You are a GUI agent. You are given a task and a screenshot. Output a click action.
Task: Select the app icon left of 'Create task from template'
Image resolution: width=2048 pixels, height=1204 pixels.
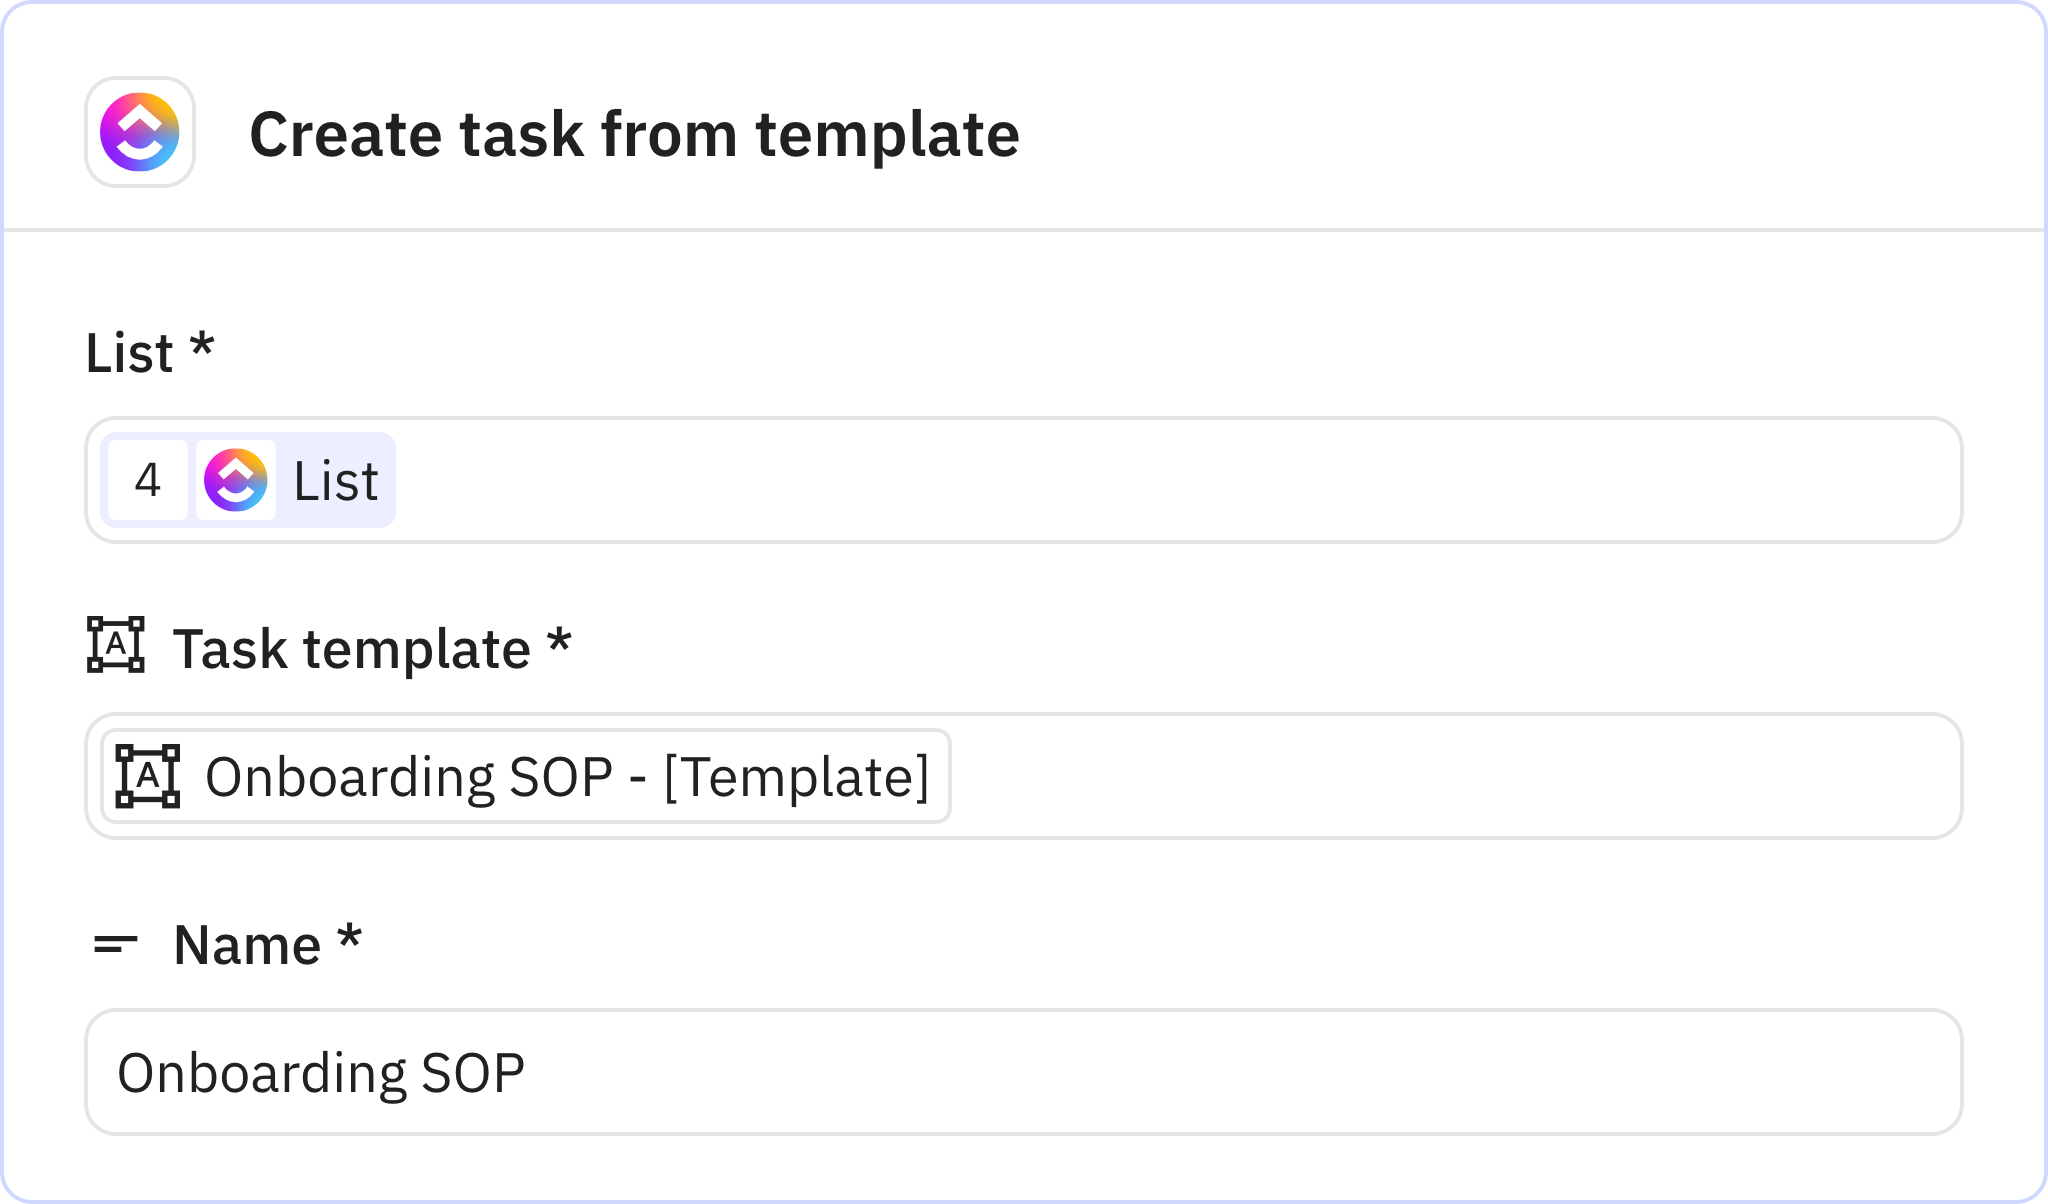(x=139, y=133)
